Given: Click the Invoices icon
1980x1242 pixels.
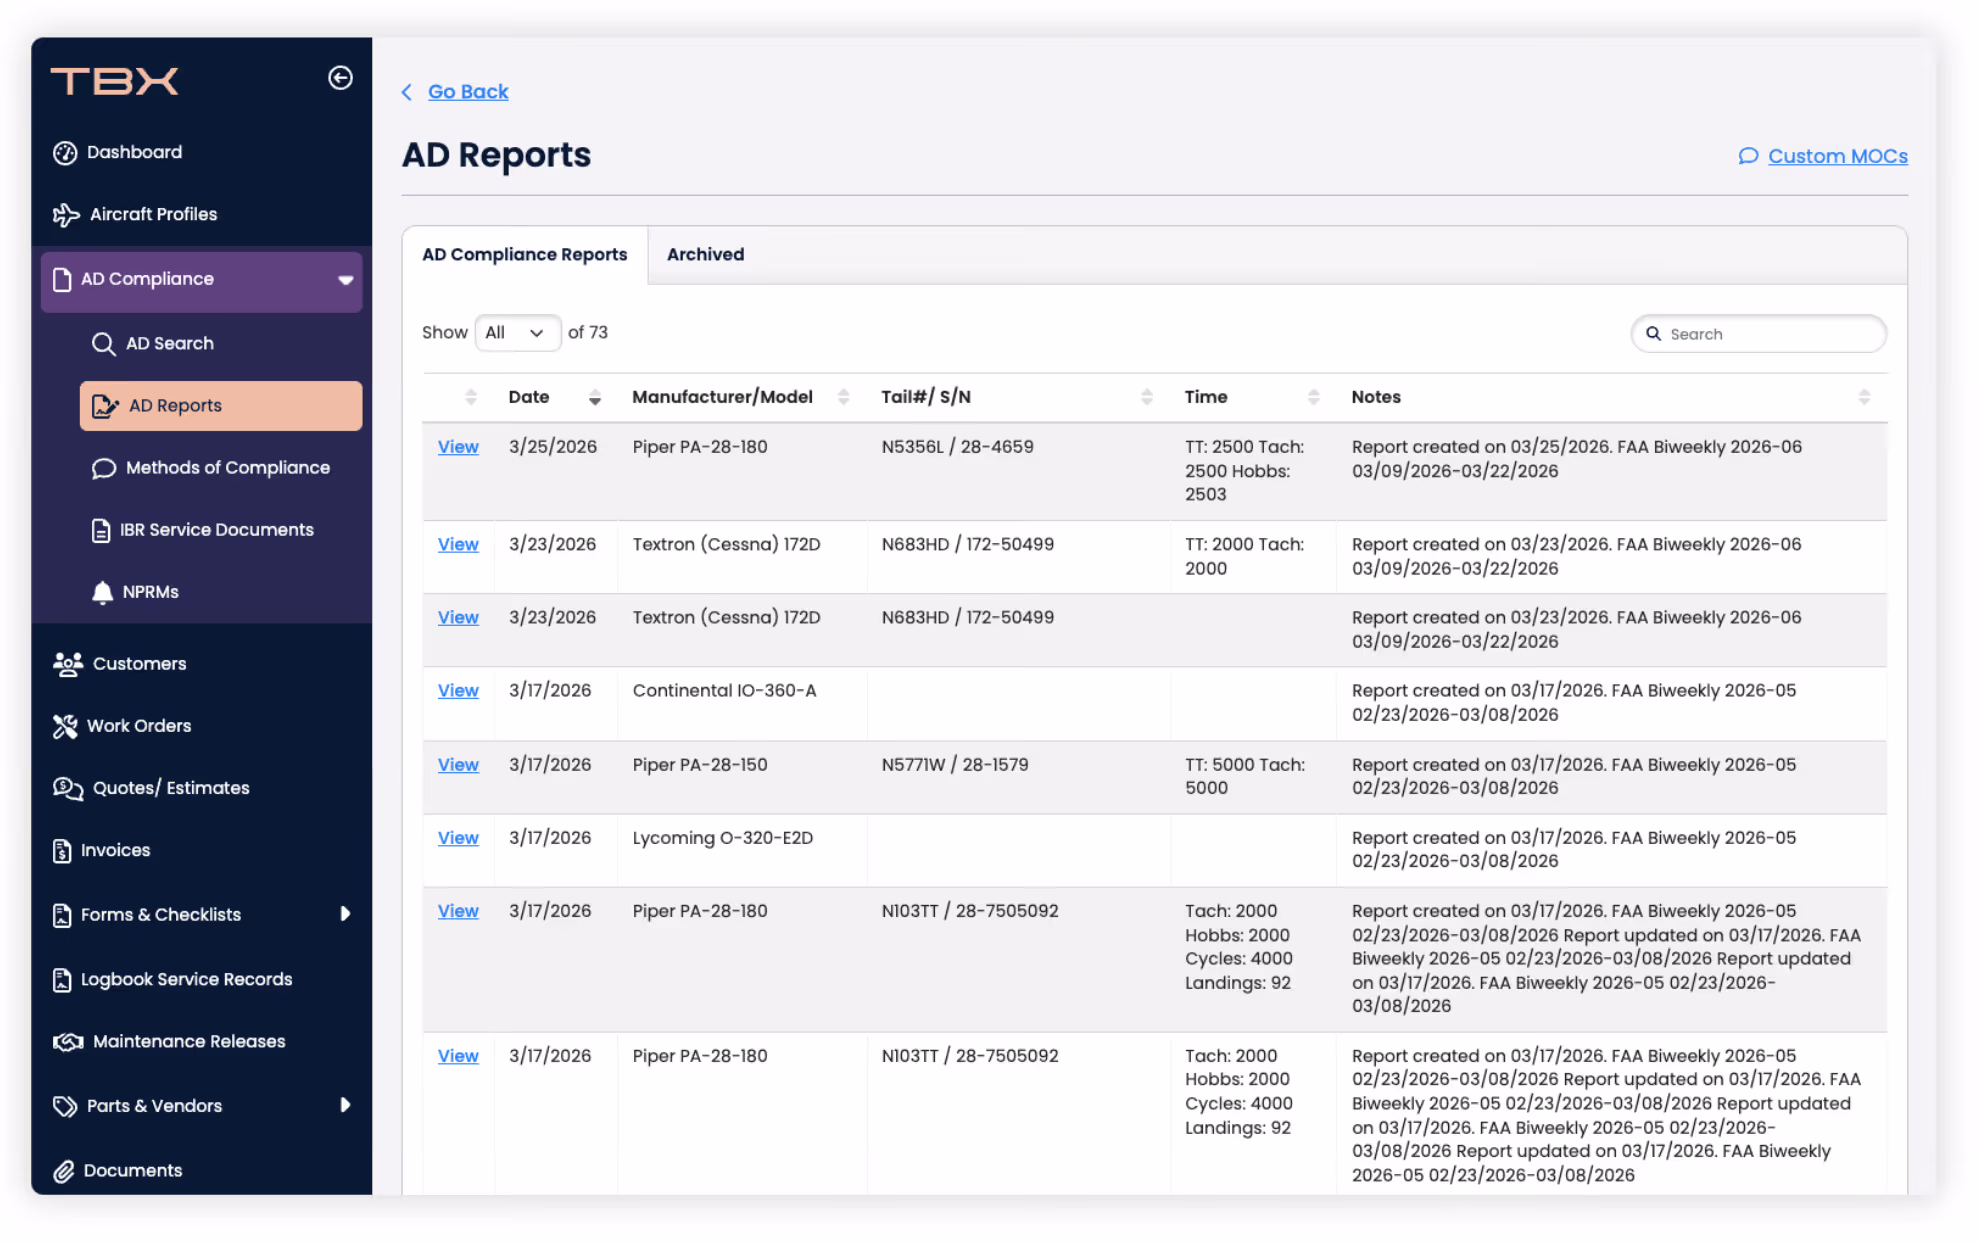Looking at the screenshot, I should 62,852.
